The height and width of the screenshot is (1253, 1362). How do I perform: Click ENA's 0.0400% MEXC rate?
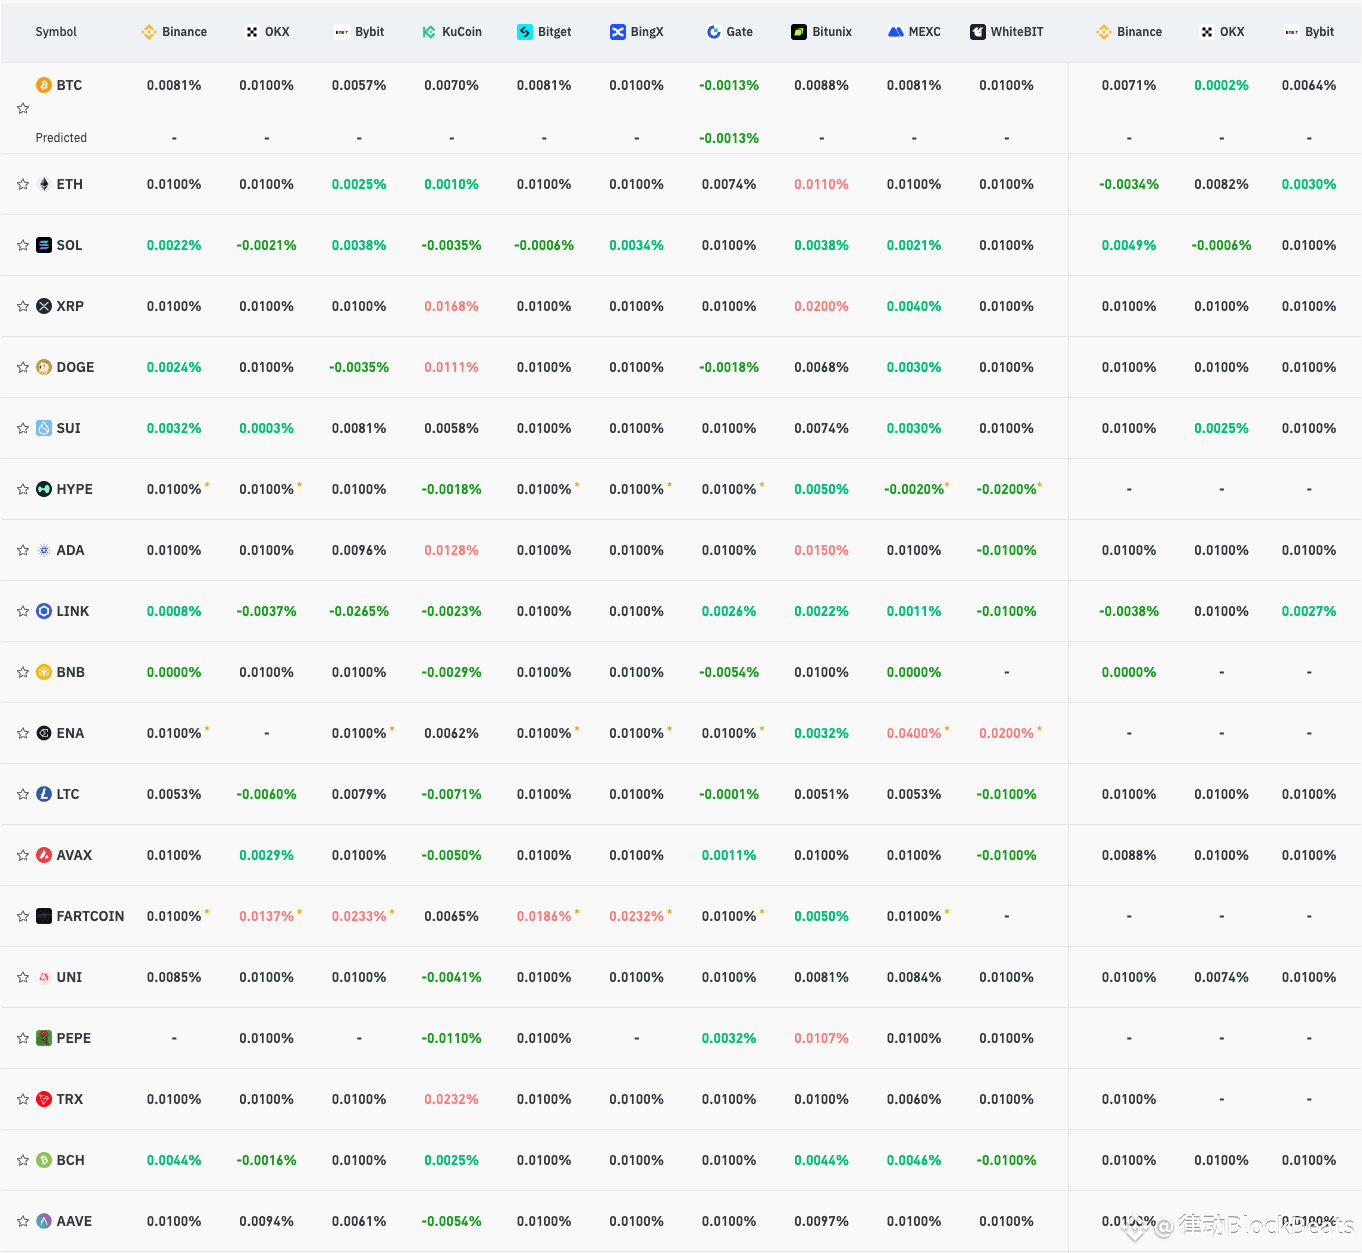point(914,733)
